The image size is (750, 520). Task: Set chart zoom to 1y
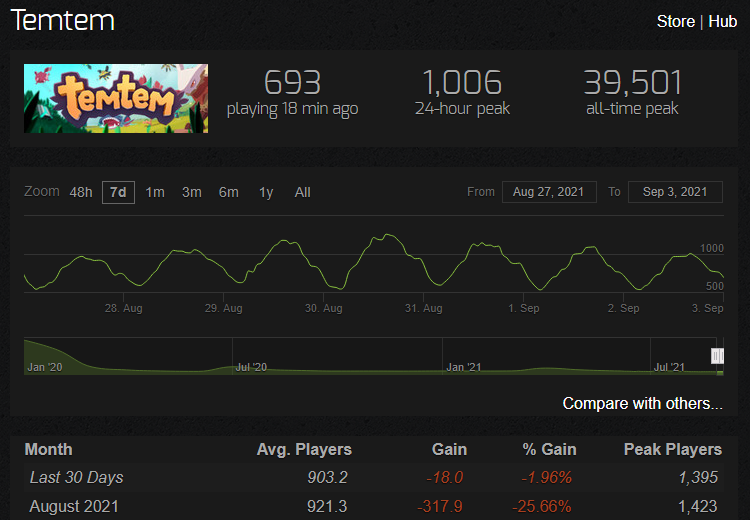pos(266,192)
